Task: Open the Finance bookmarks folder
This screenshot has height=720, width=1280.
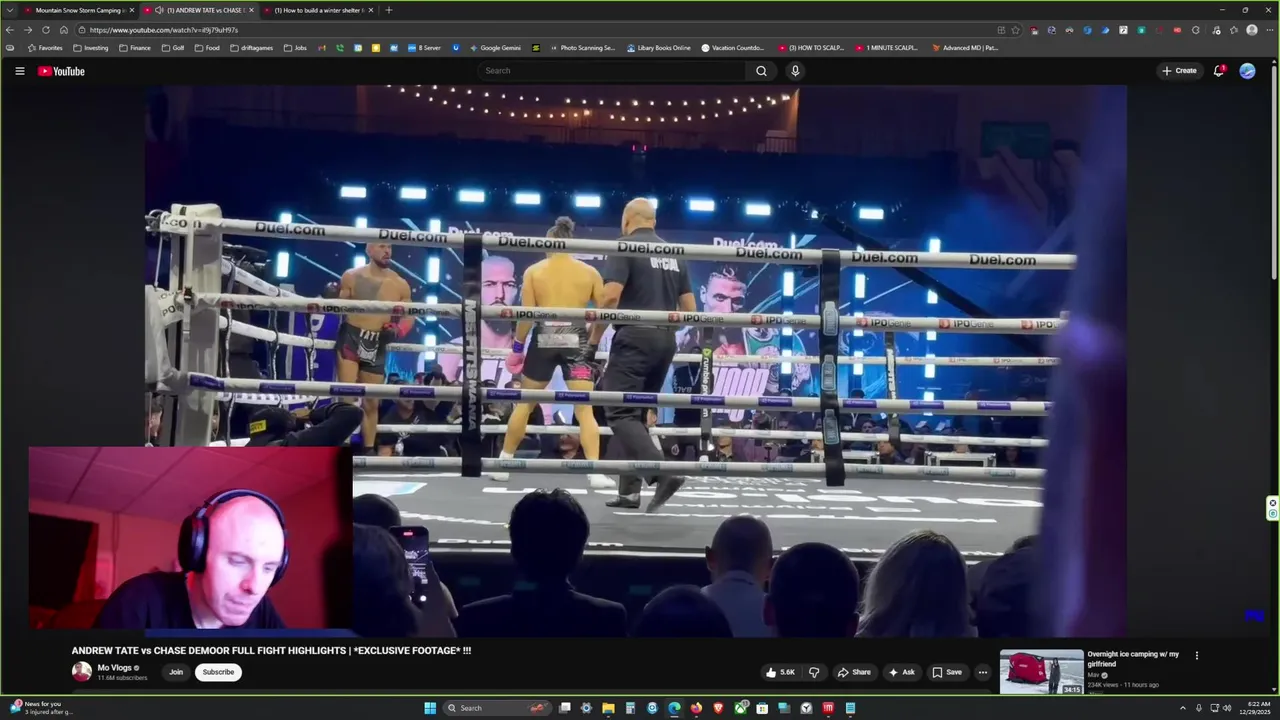Action: point(134,48)
